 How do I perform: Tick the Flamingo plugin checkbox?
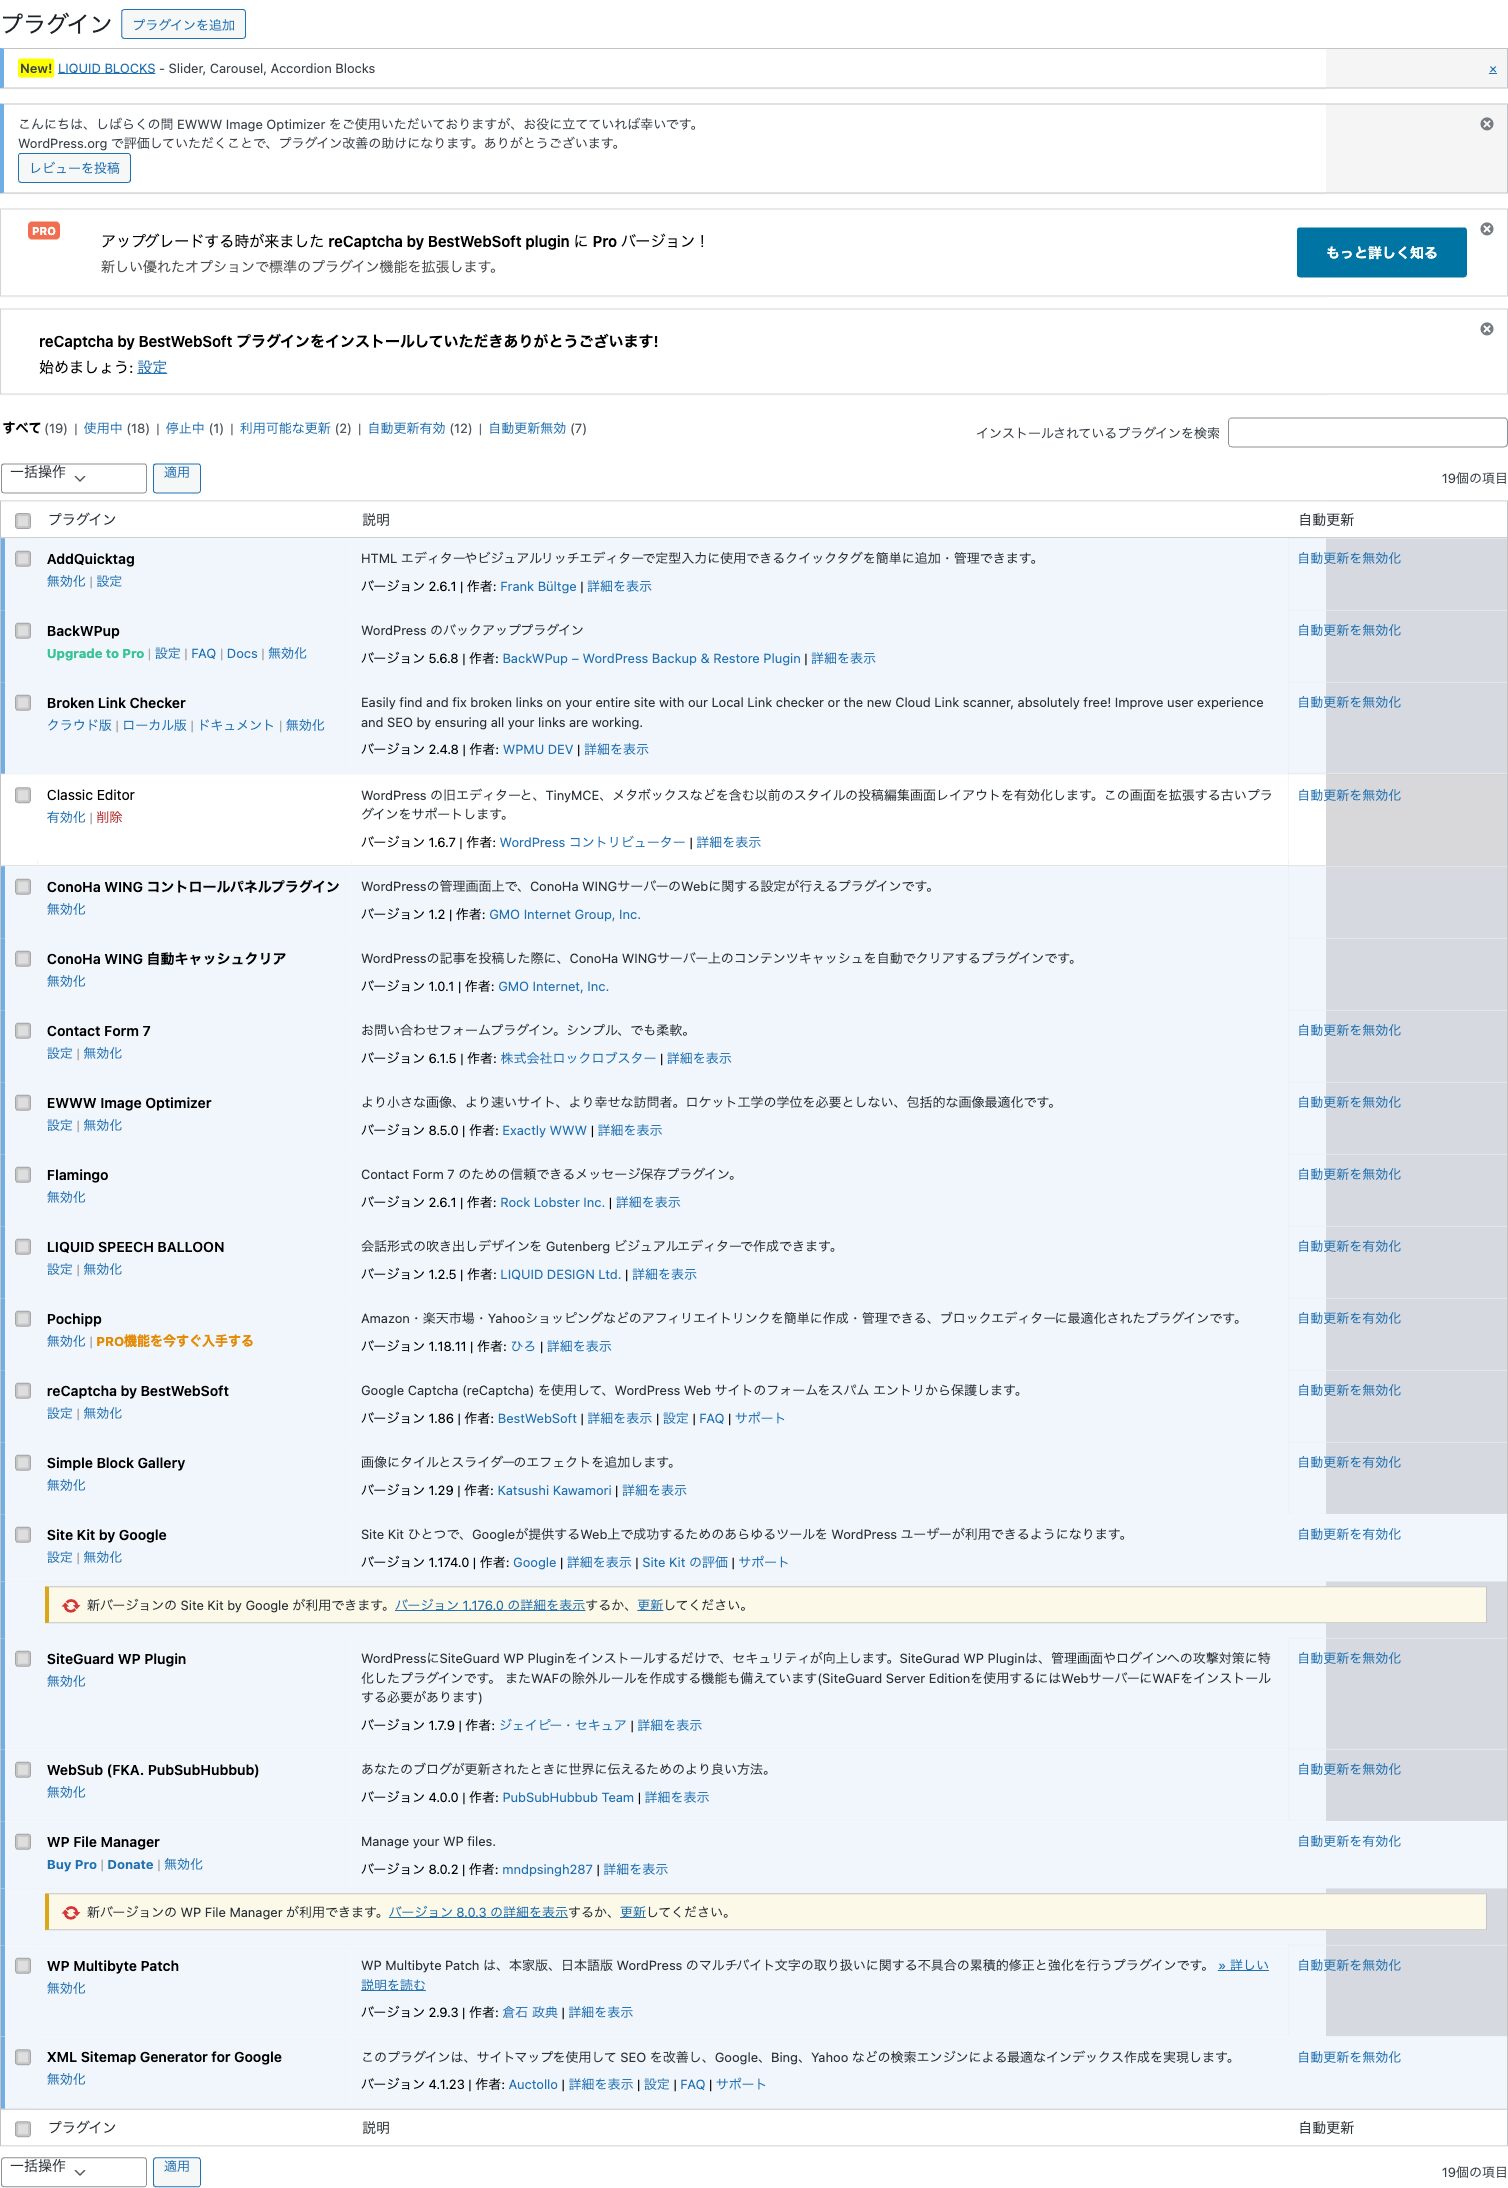(x=23, y=1175)
